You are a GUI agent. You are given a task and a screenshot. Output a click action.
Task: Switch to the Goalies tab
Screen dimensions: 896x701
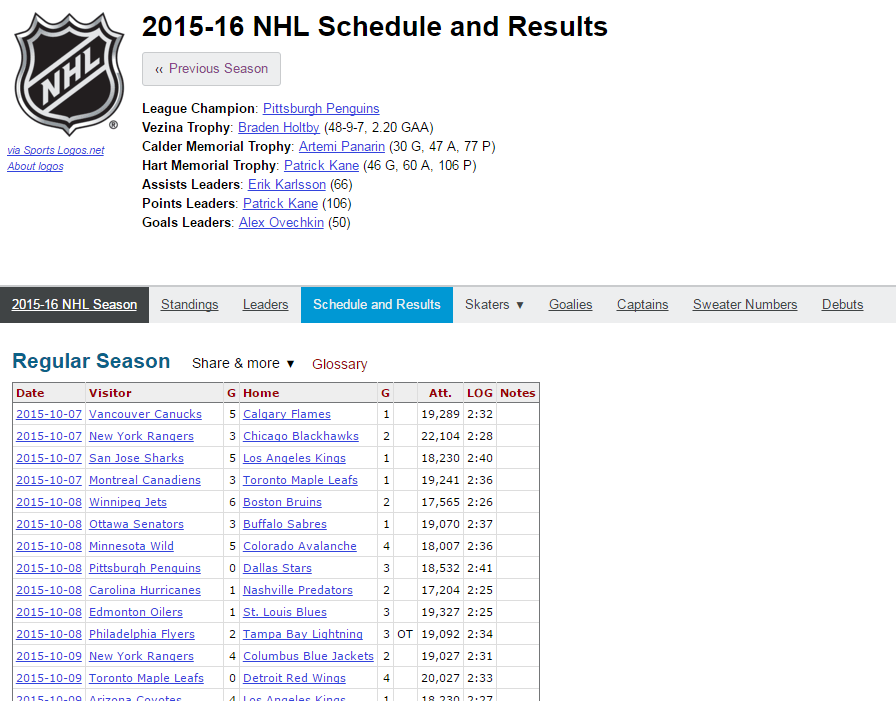(570, 304)
